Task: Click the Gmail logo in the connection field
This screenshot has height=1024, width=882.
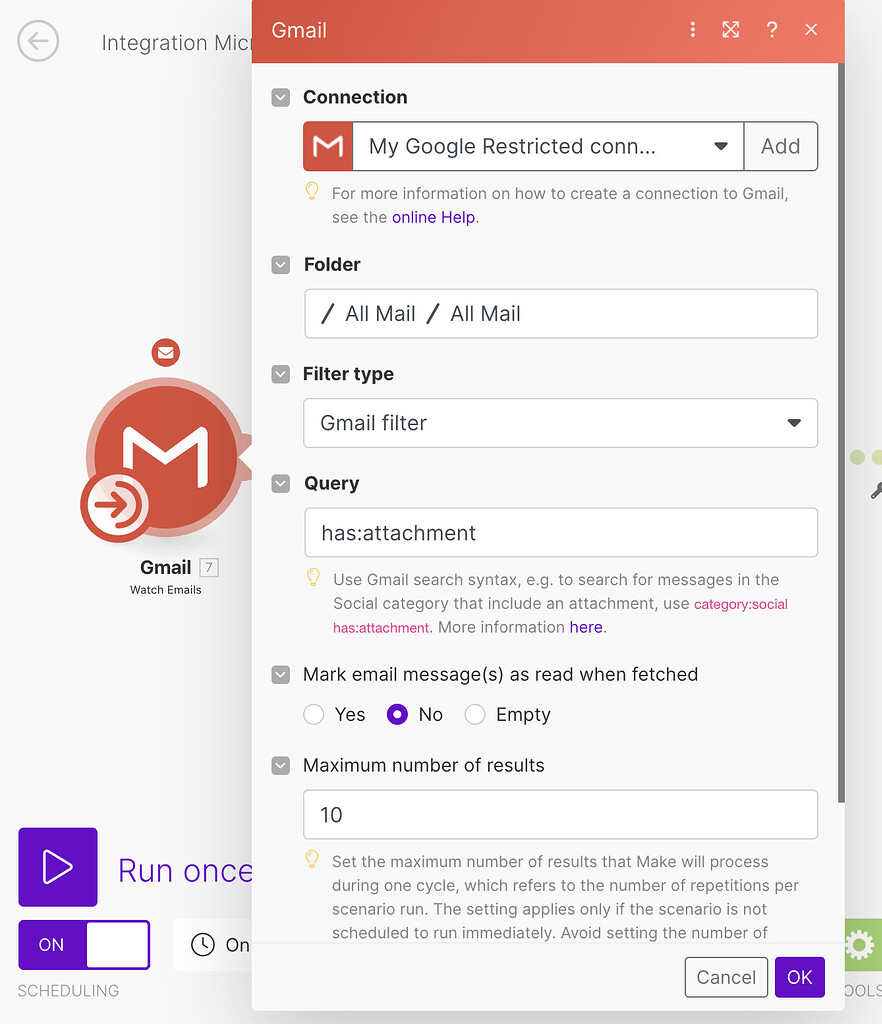Action: tap(327, 146)
